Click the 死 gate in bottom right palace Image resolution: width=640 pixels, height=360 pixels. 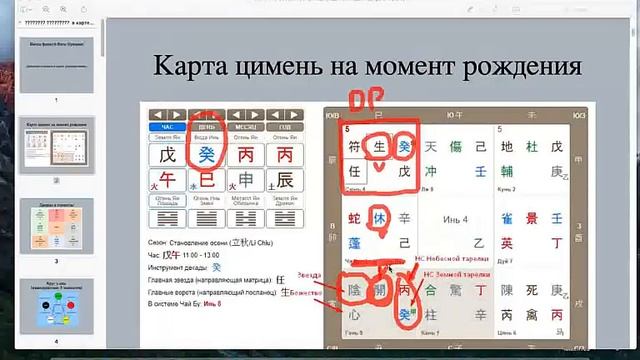pyautogui.click(x=531, y=290)
